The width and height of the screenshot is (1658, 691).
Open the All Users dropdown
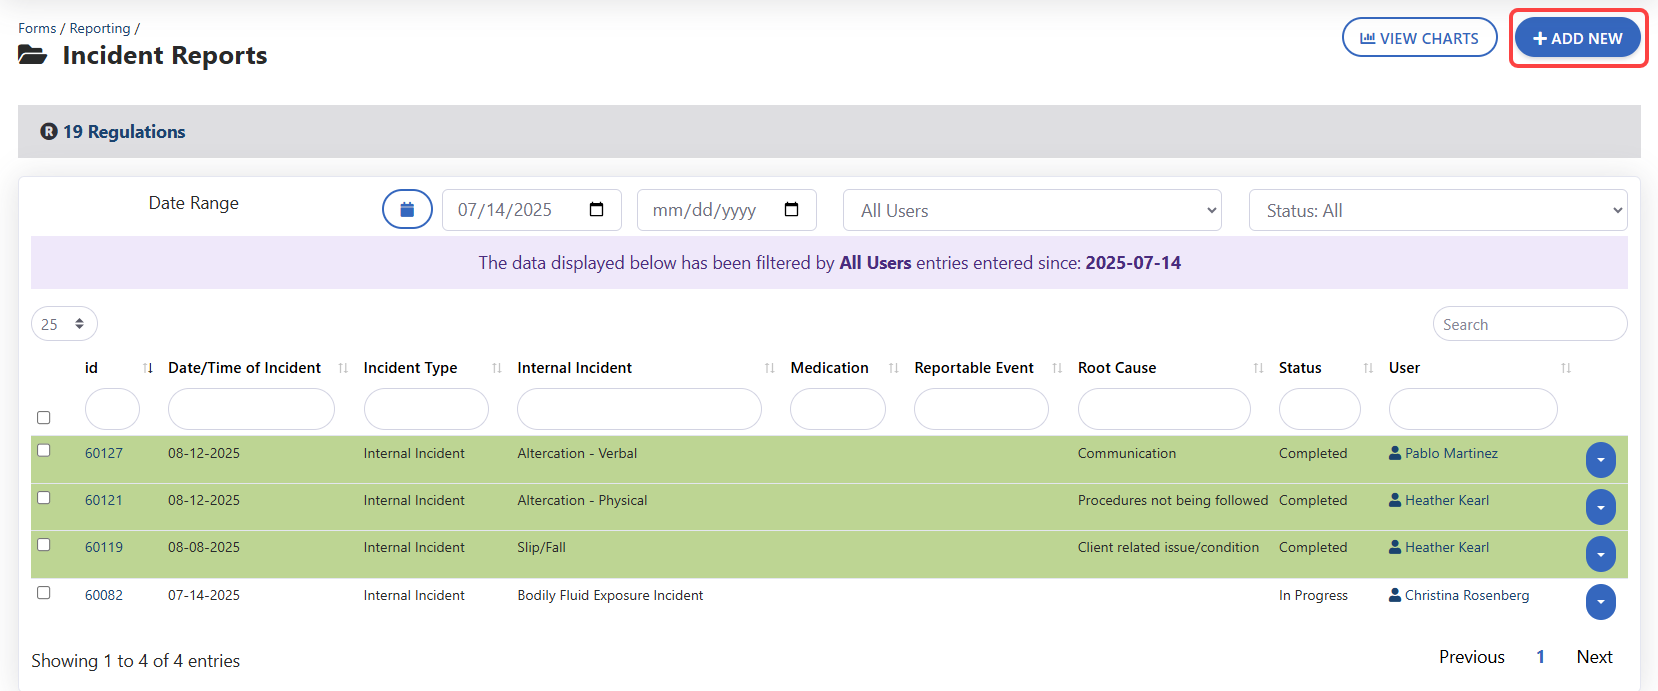pyautogui.click(x=1031, y=210)
